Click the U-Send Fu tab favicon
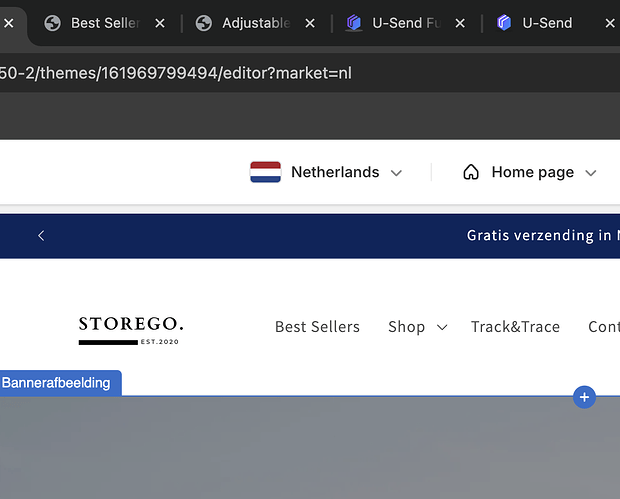This screenshot has width=620, height=499. pos(353,23)
